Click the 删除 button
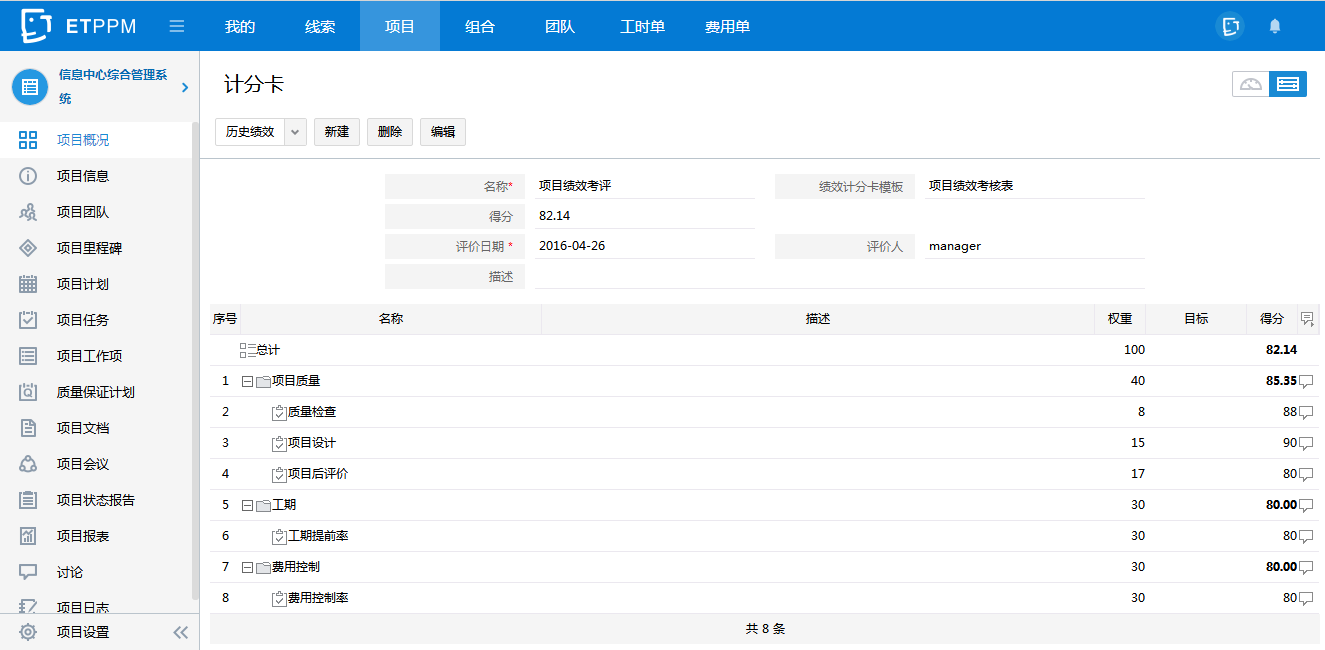 coord(390,132)
